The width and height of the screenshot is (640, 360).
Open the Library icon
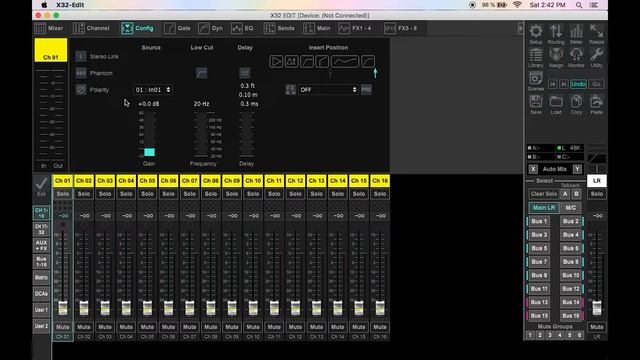coord(536,55)
